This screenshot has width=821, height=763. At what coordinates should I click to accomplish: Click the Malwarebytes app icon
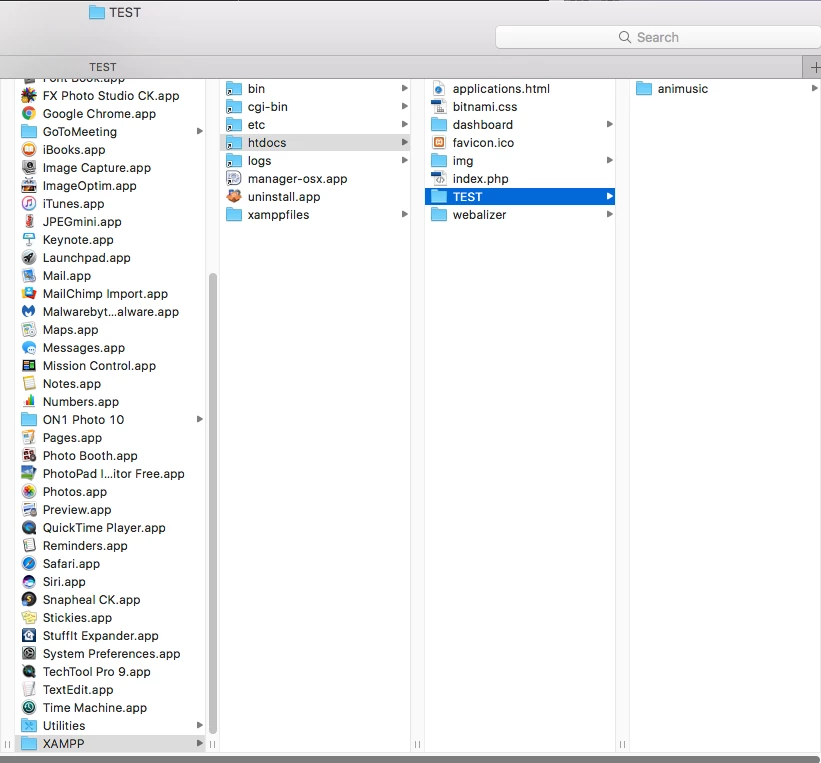(29, 312)
